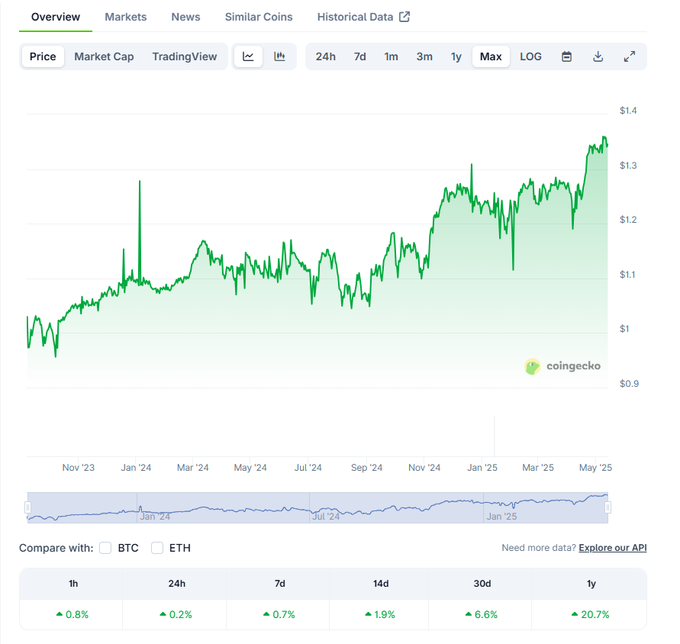Click the right range slider handle
The image size is (680, 644).
tap(607, 508)
